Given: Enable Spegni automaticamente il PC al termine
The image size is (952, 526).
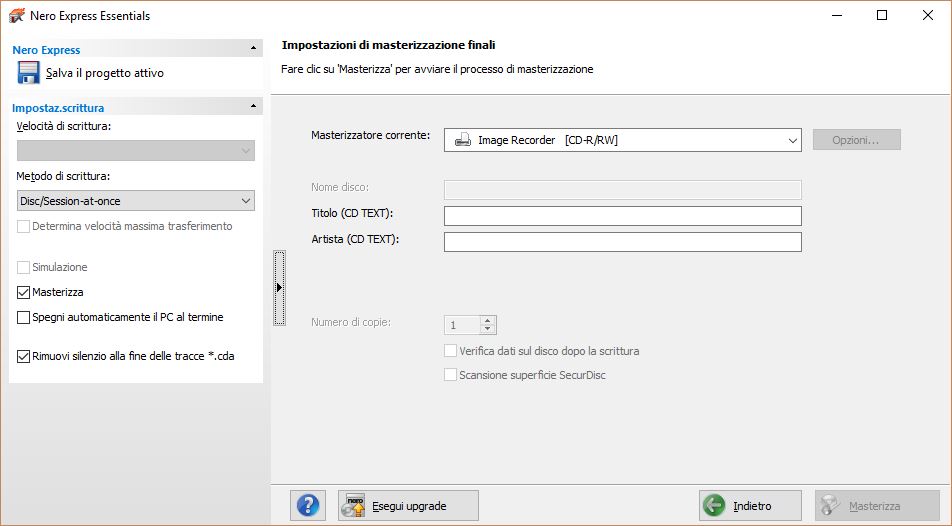Looking at the screenshot, I should (x=23, y=317).
